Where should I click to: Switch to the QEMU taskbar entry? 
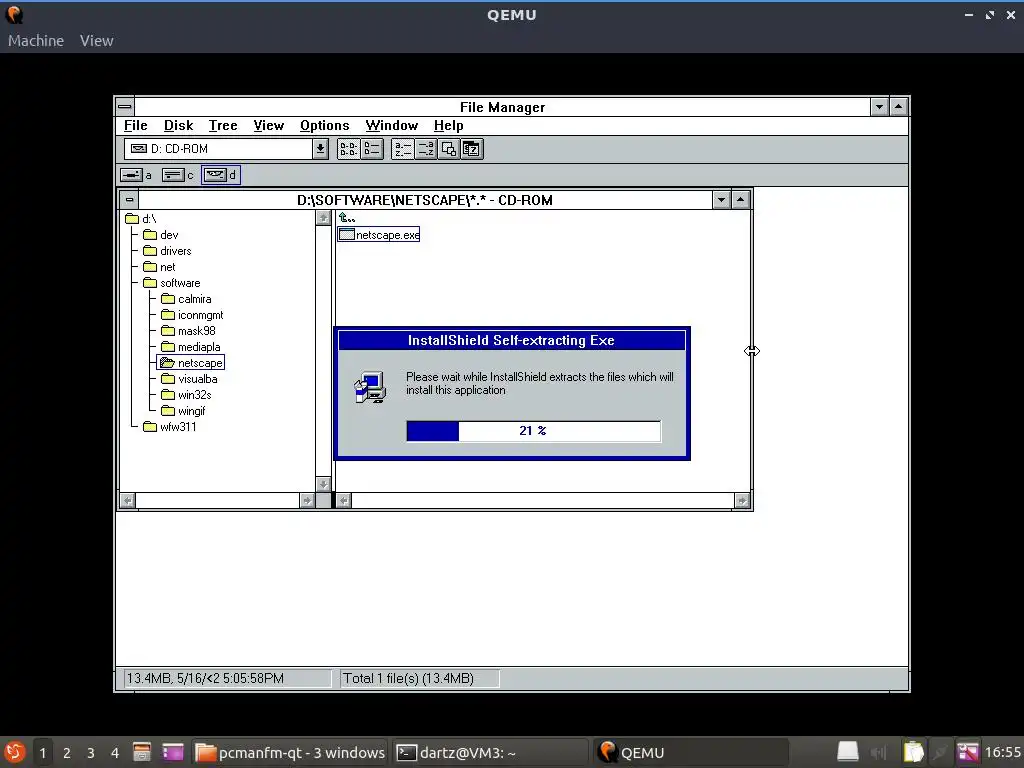pos(691,753)
